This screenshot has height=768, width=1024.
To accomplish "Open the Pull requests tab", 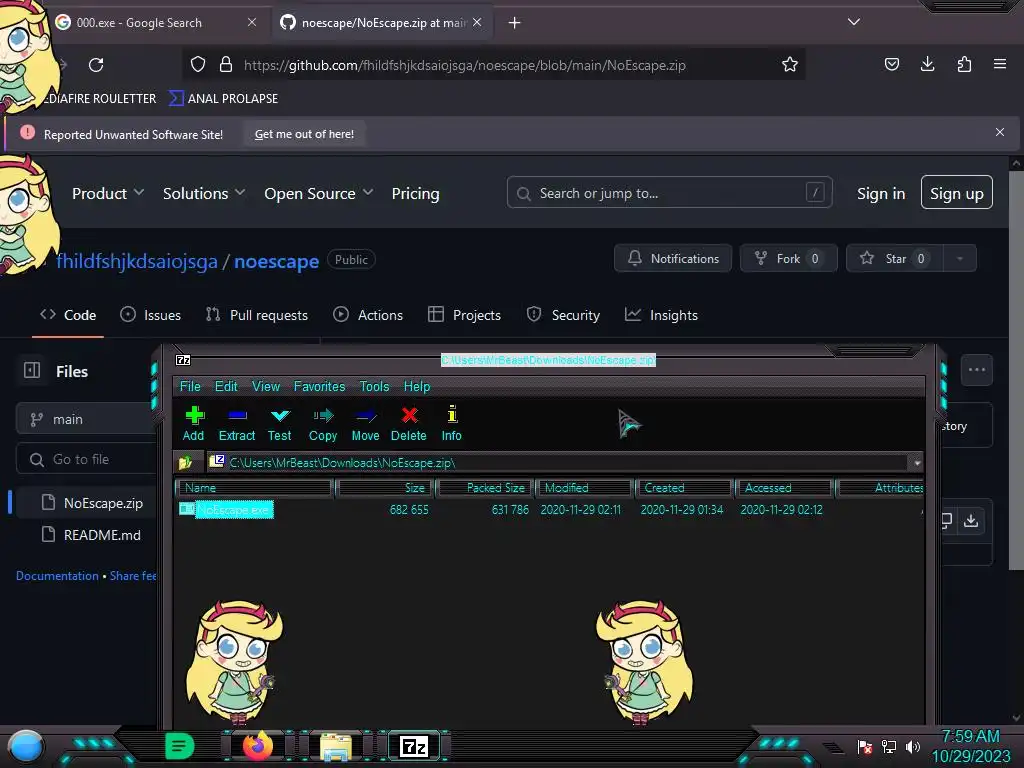I will [257, 315].
